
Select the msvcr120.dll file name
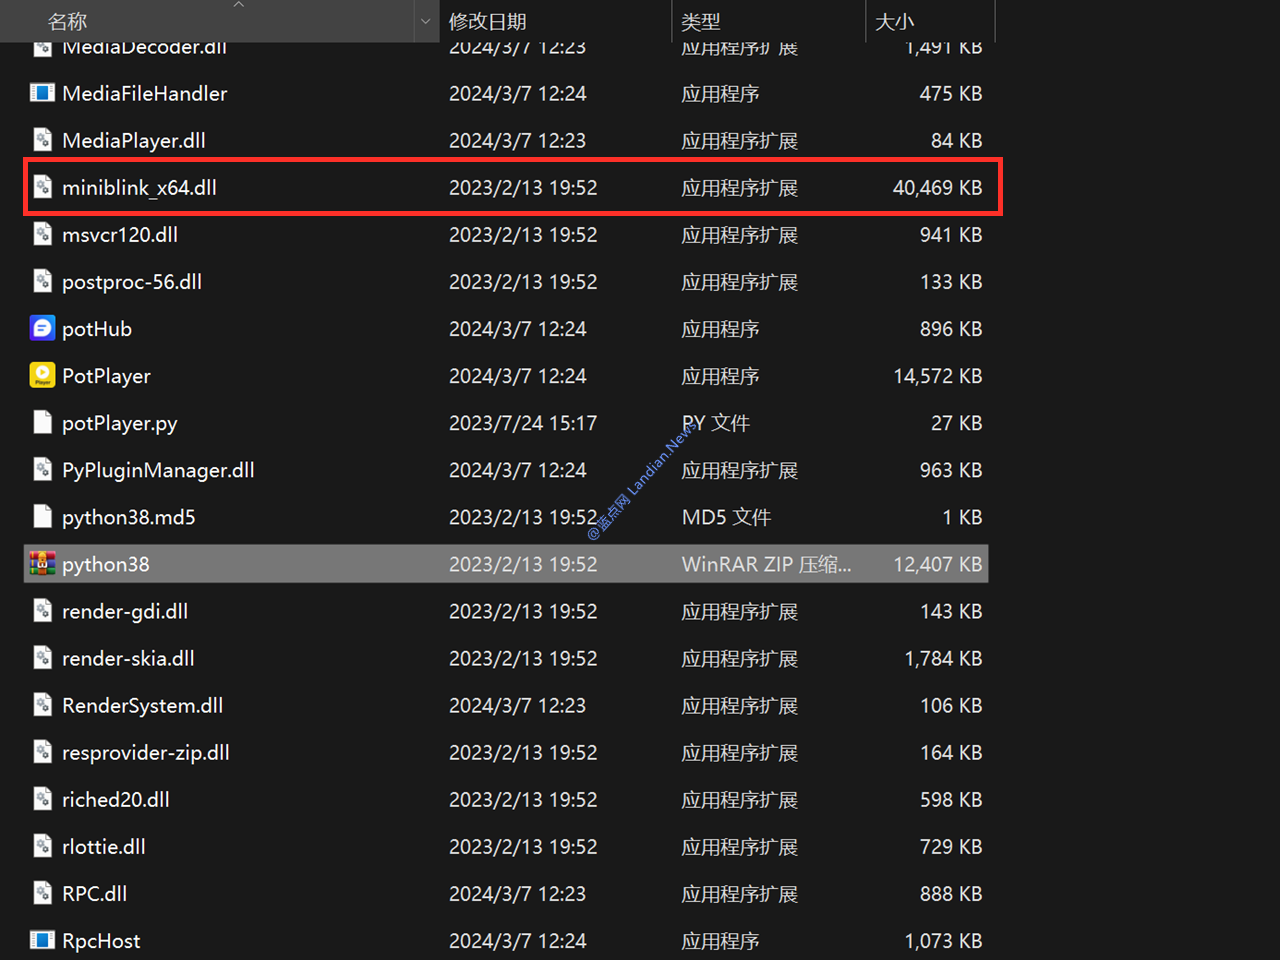[x=120, y=234]
